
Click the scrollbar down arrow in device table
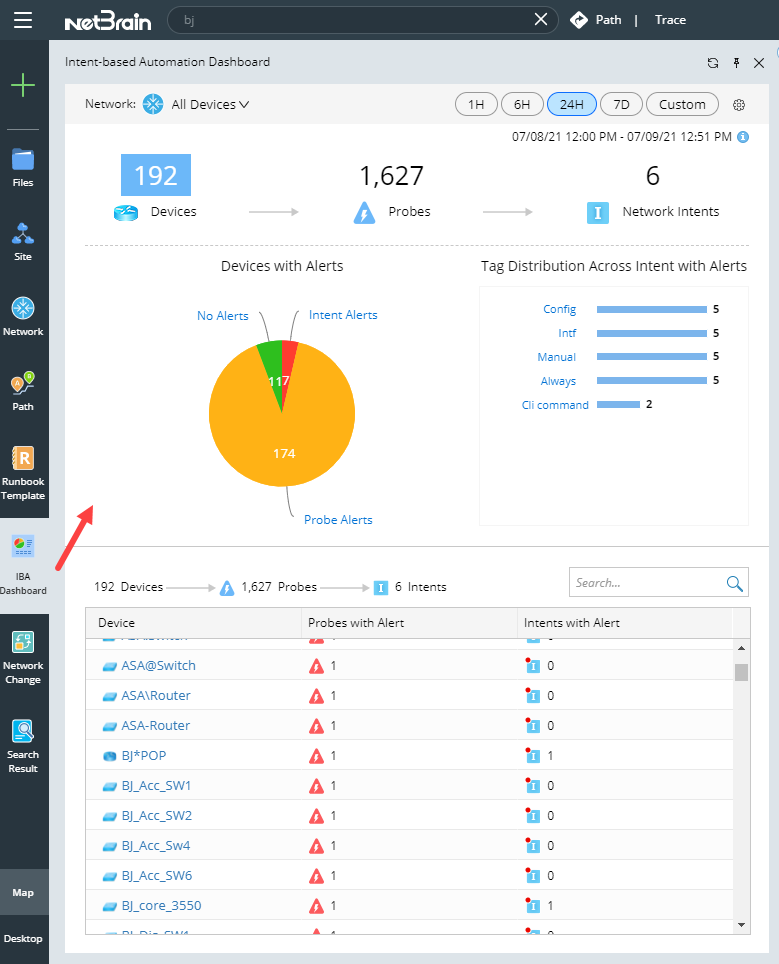click(x=741, y=925)
